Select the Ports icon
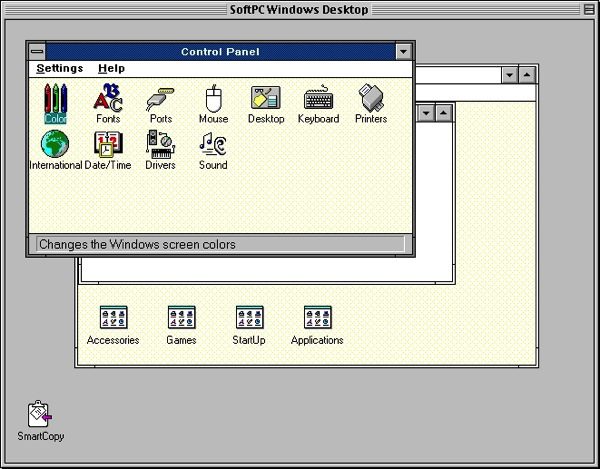 (160, 99)
